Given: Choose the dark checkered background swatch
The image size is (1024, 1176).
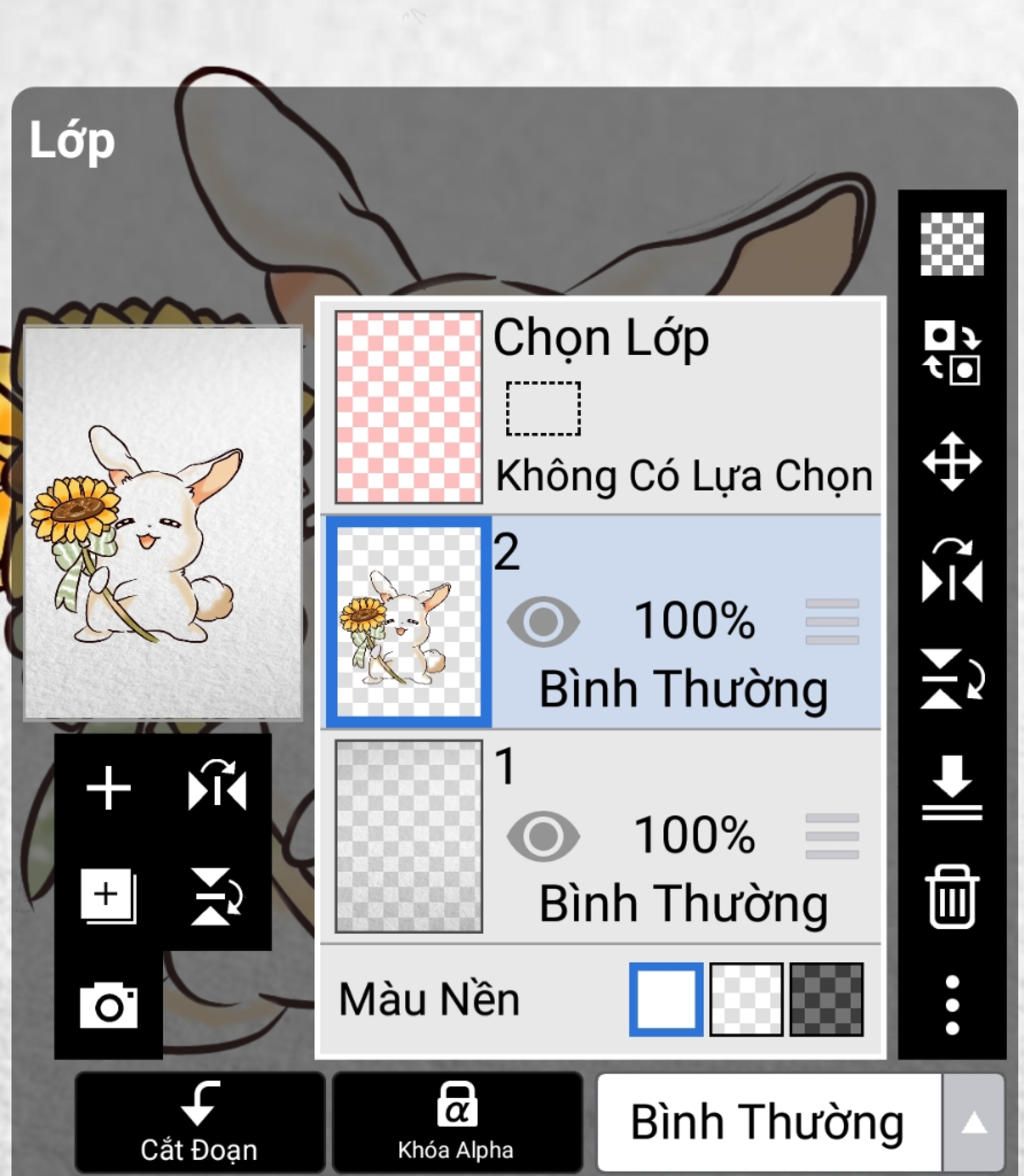Looking at the screenshot, I should point(827,1000).
